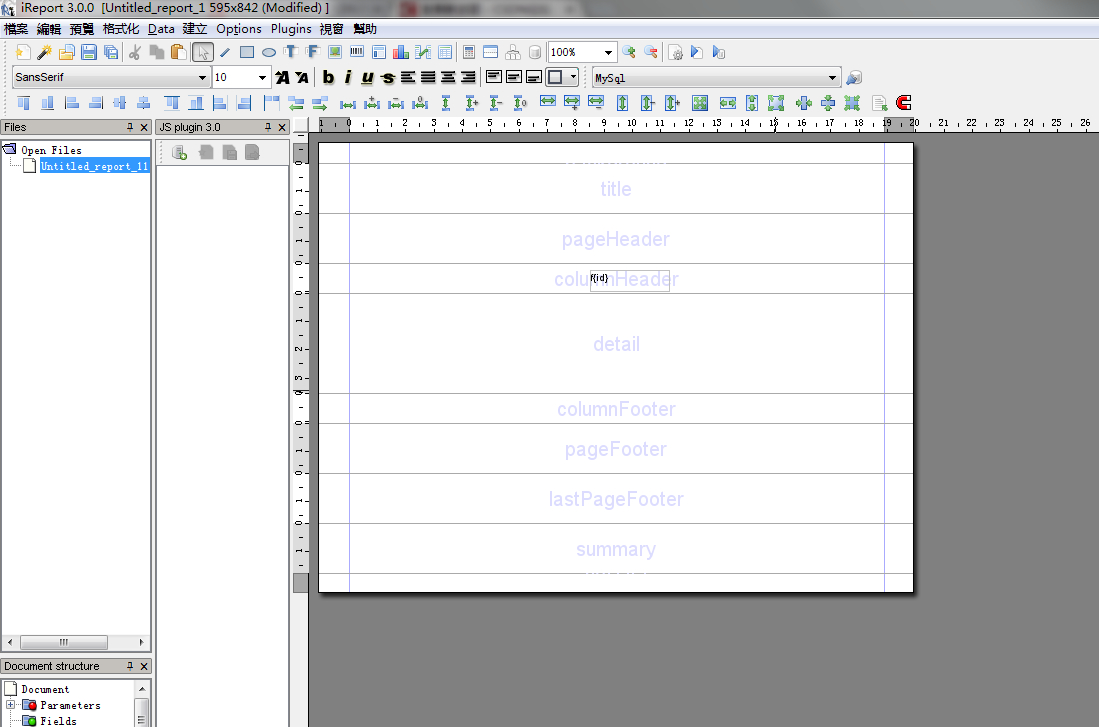Expand the Parameters tree node

(x=11, y=705)
